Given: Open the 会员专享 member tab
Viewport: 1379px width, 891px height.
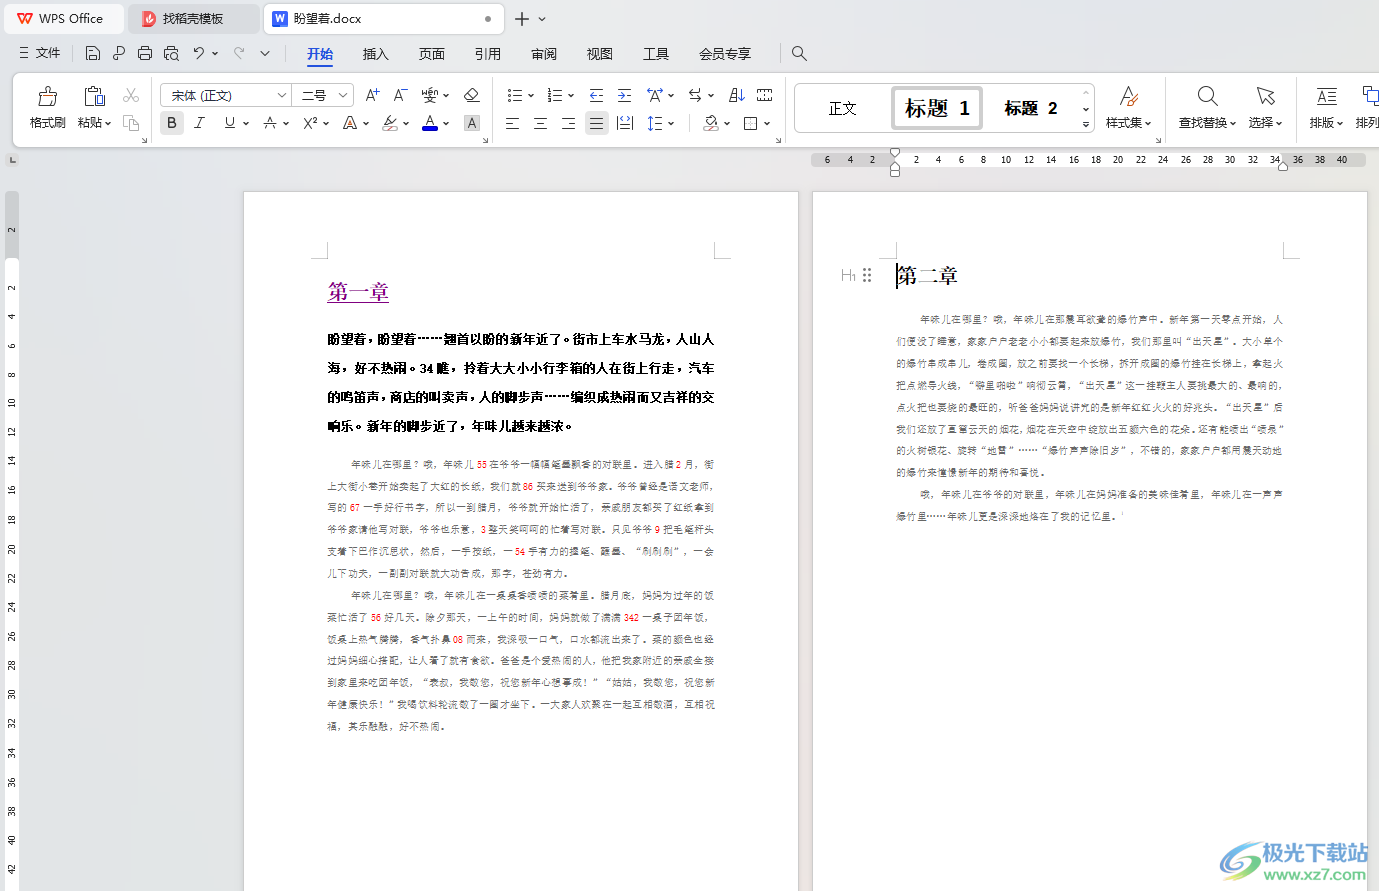Looking at the screenshot, I should click(x=725, y=54).
